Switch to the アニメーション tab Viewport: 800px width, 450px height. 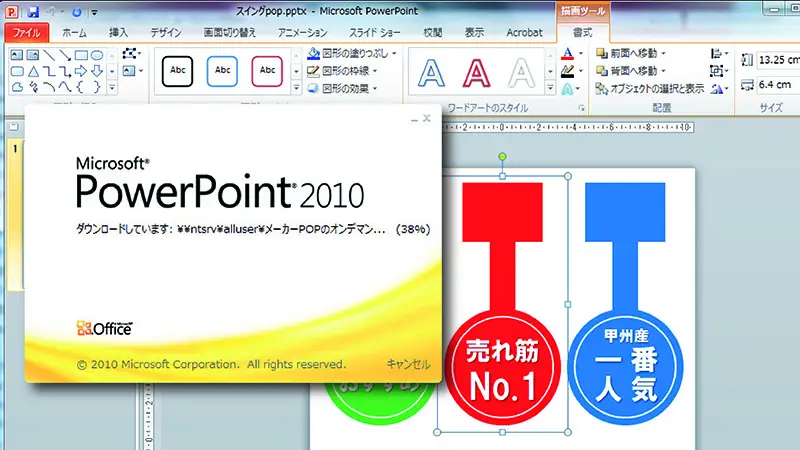pos(303,33)
